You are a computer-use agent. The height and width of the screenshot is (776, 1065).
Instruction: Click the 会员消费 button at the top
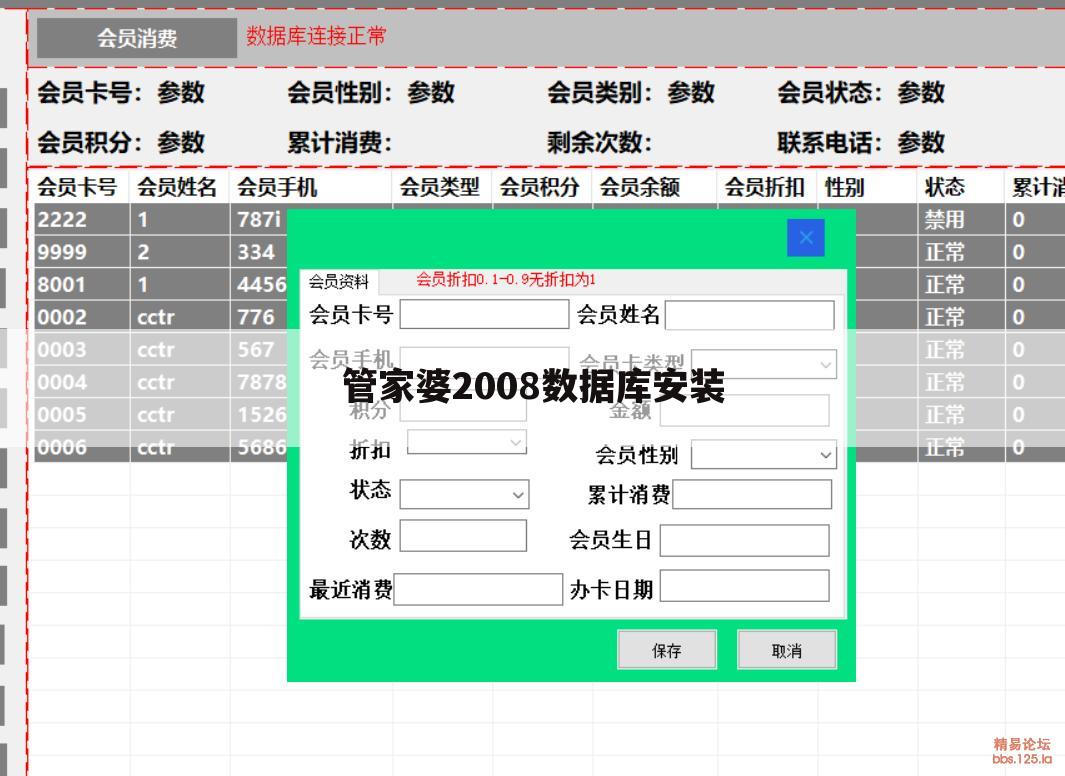[x=137, y=38]
